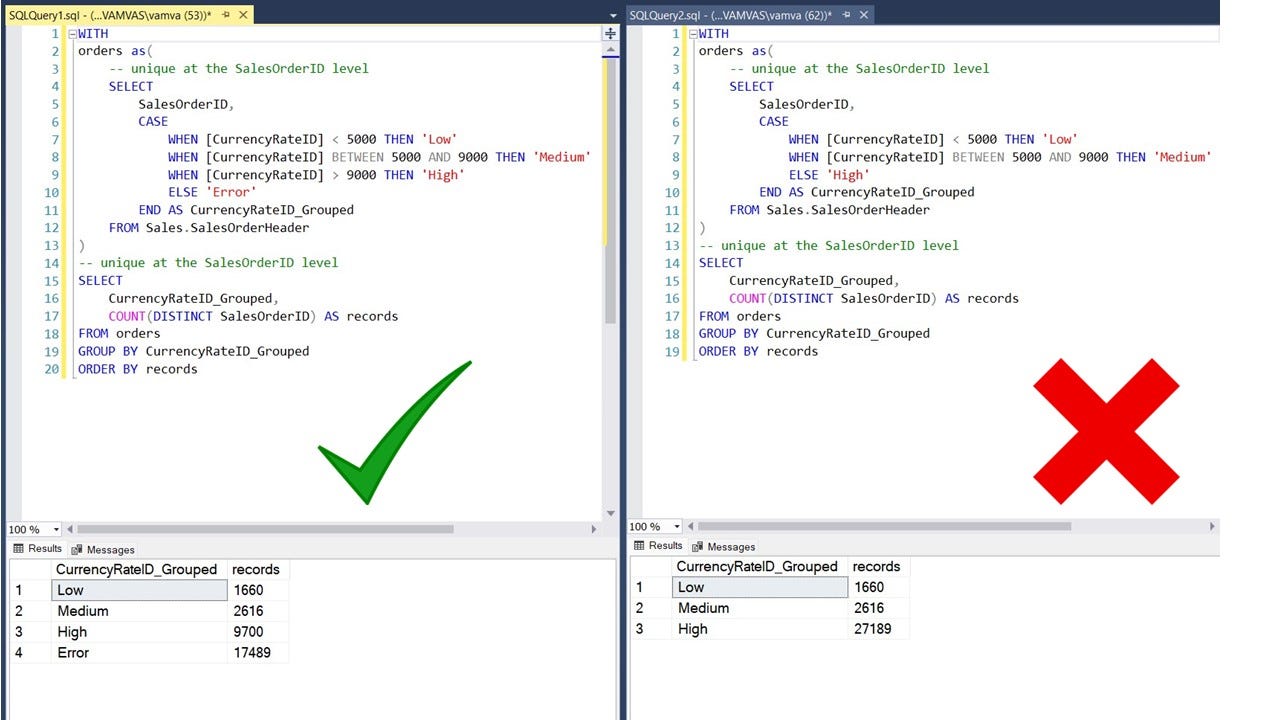Select CurrencyRateID_Grouped column header in SQLQuery1 results
This screenshot has height=720, width=1280.
[138, 569]
